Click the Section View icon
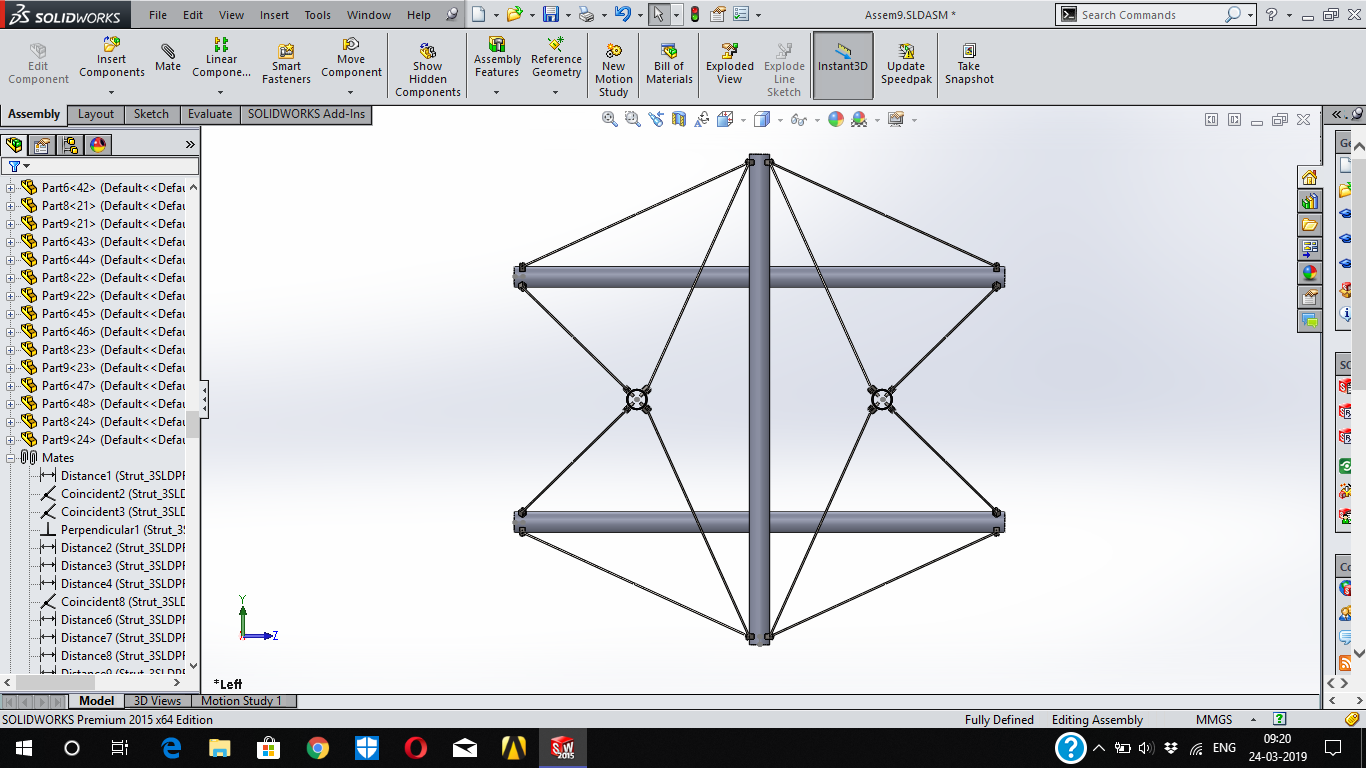1366x768 pixels. [x=679, y=119]
